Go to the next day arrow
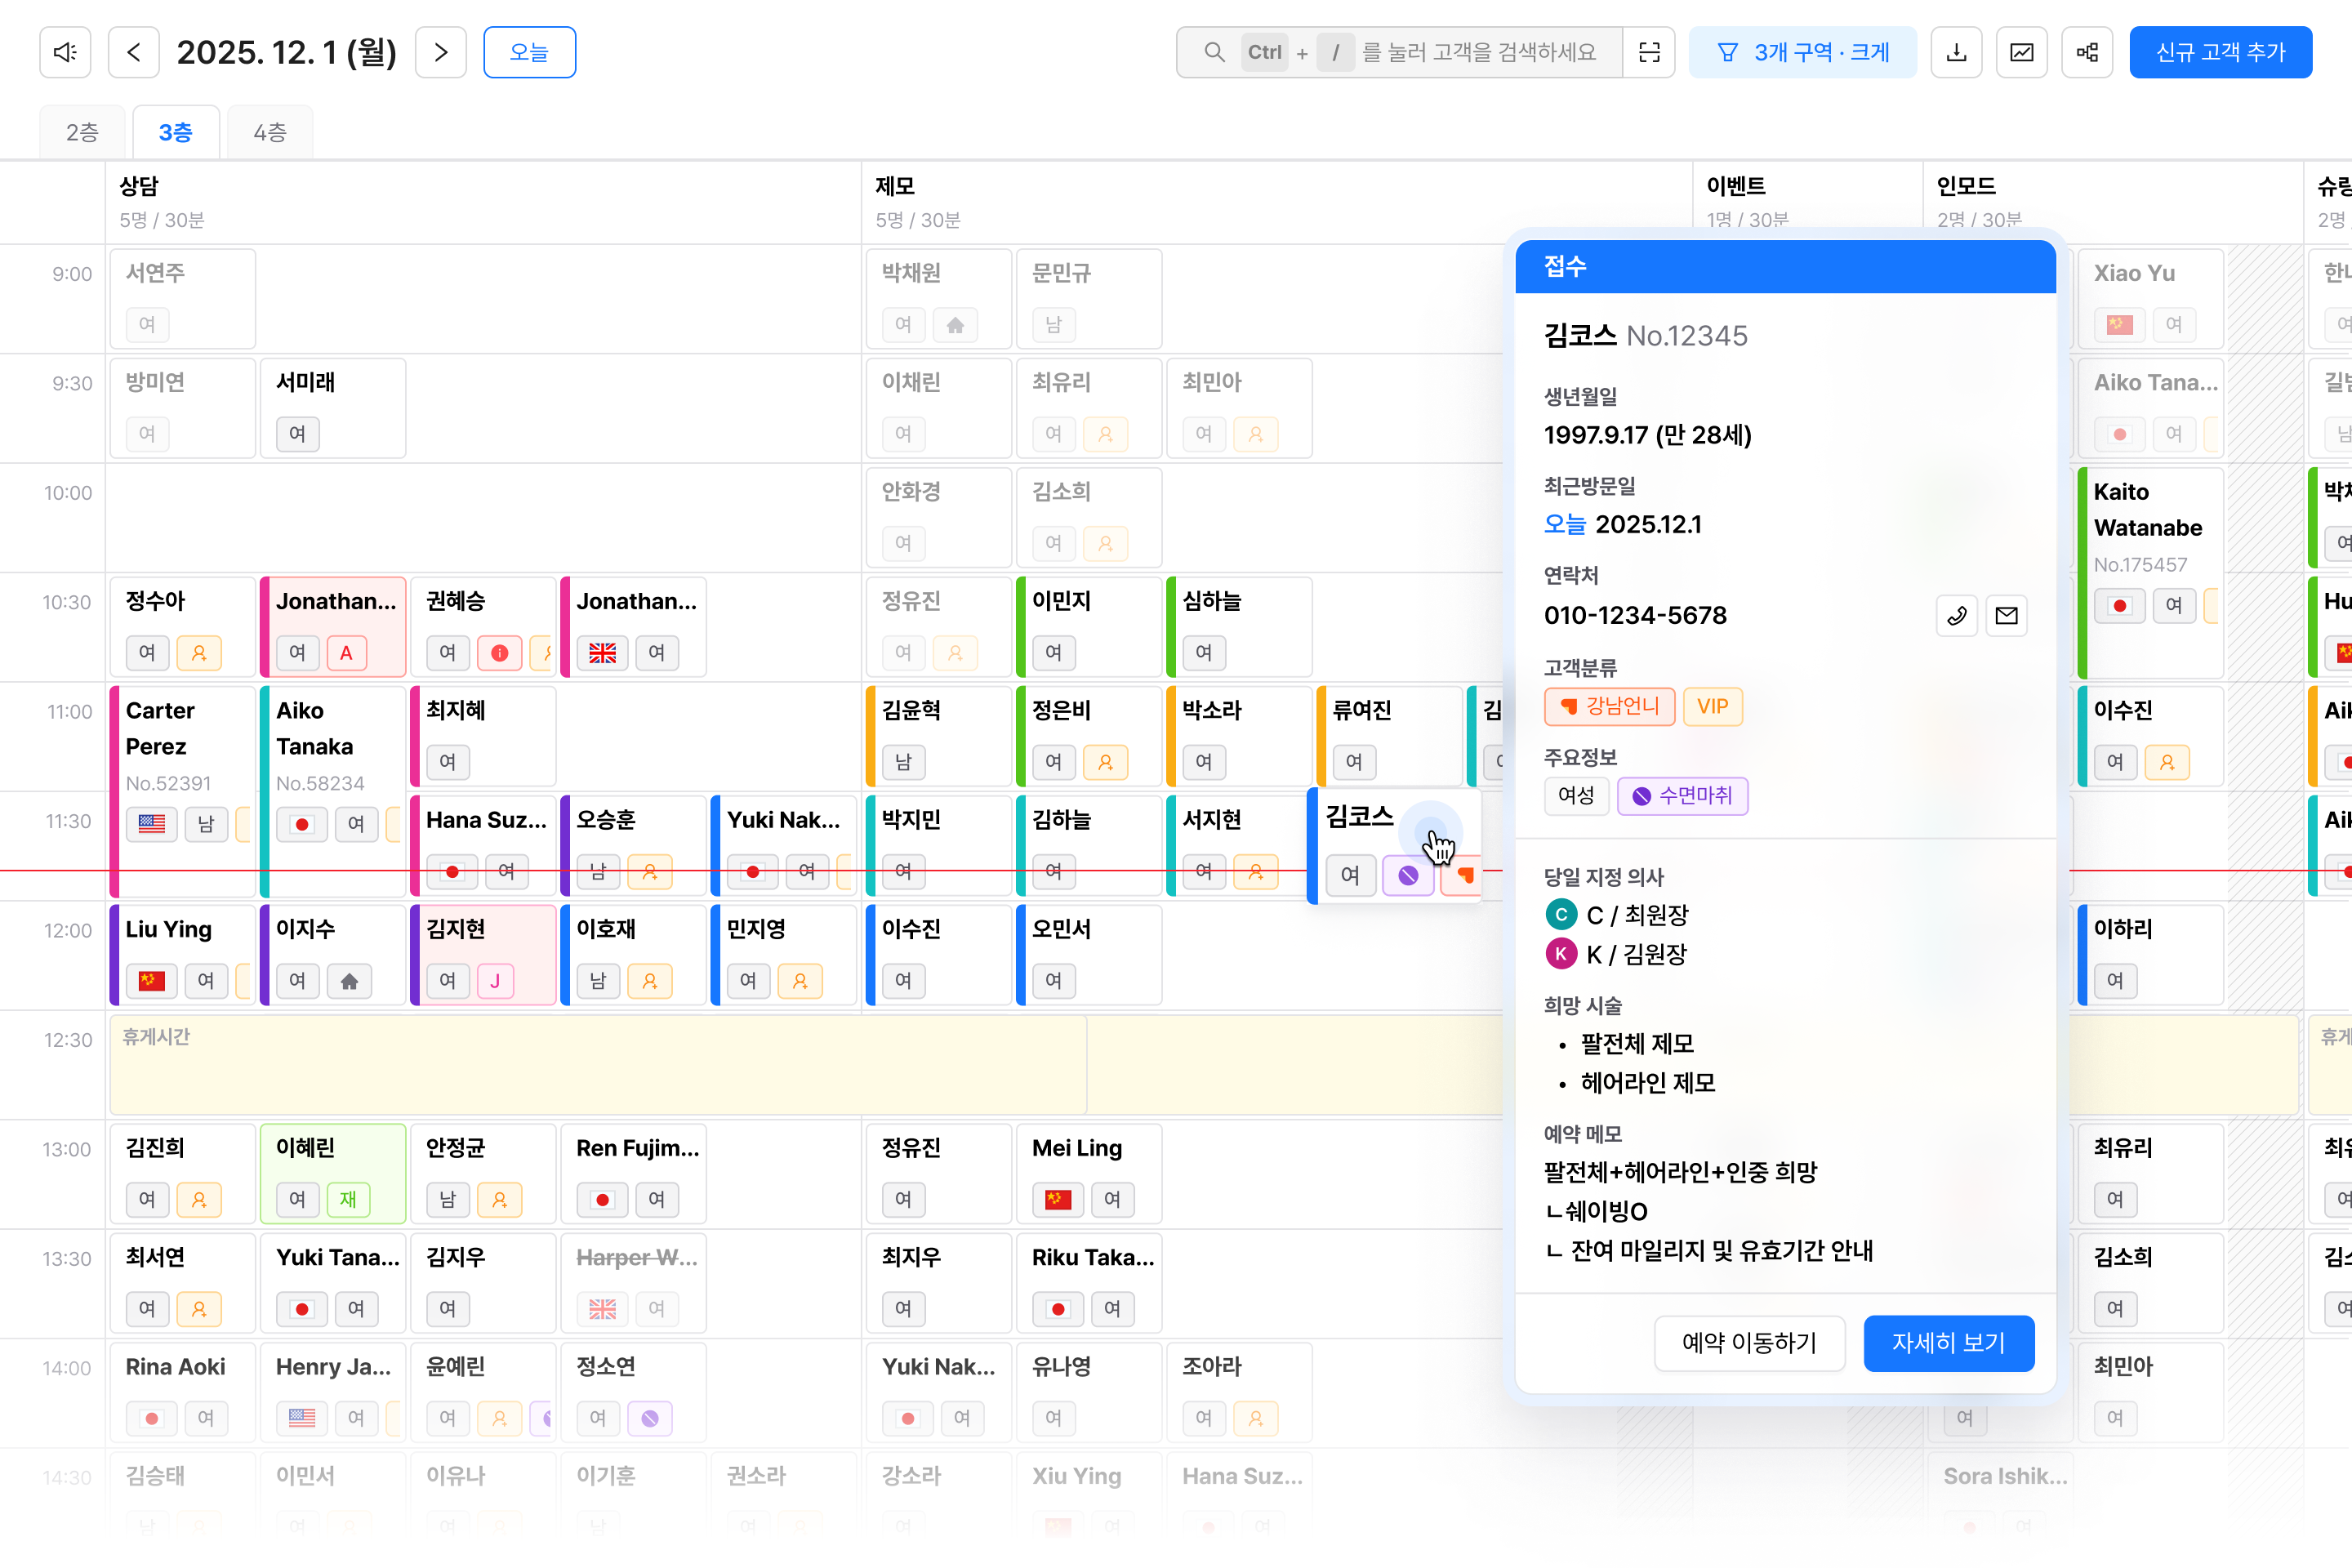The width and height of the screenshot is (2352, 1568). point(440,52)
